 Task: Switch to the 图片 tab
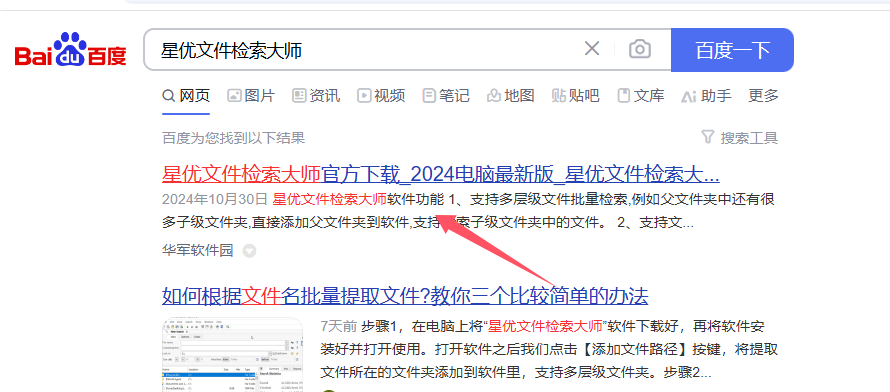tap(251, 96)
